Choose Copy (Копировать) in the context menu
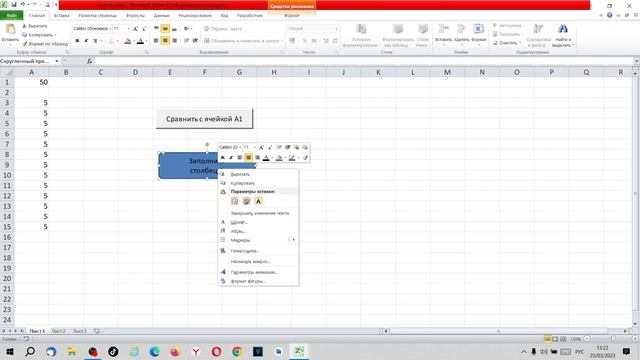The height and width of the screenshot is (360, 640). 258,183
